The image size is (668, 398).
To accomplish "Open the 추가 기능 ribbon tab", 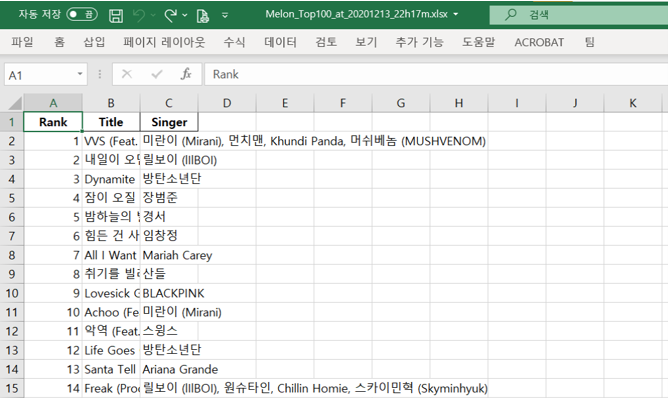I will click(420, 42).
